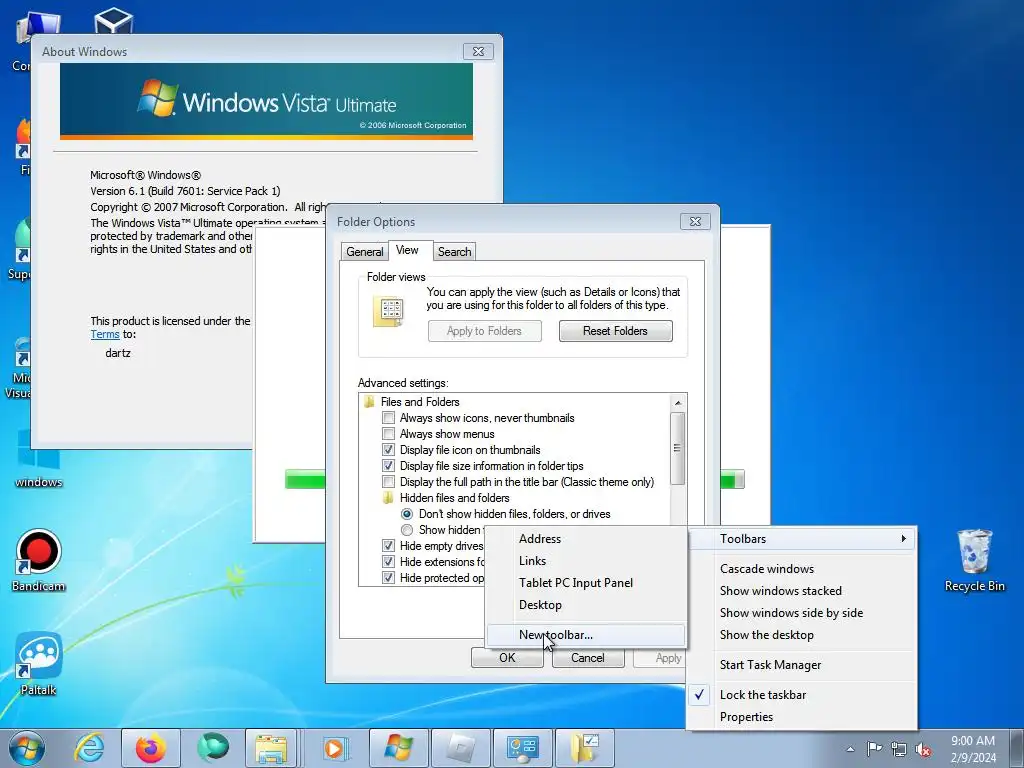1024x768 pixels.
Task: Switch to the About Windows taskbar button
Action: (399, 748)
